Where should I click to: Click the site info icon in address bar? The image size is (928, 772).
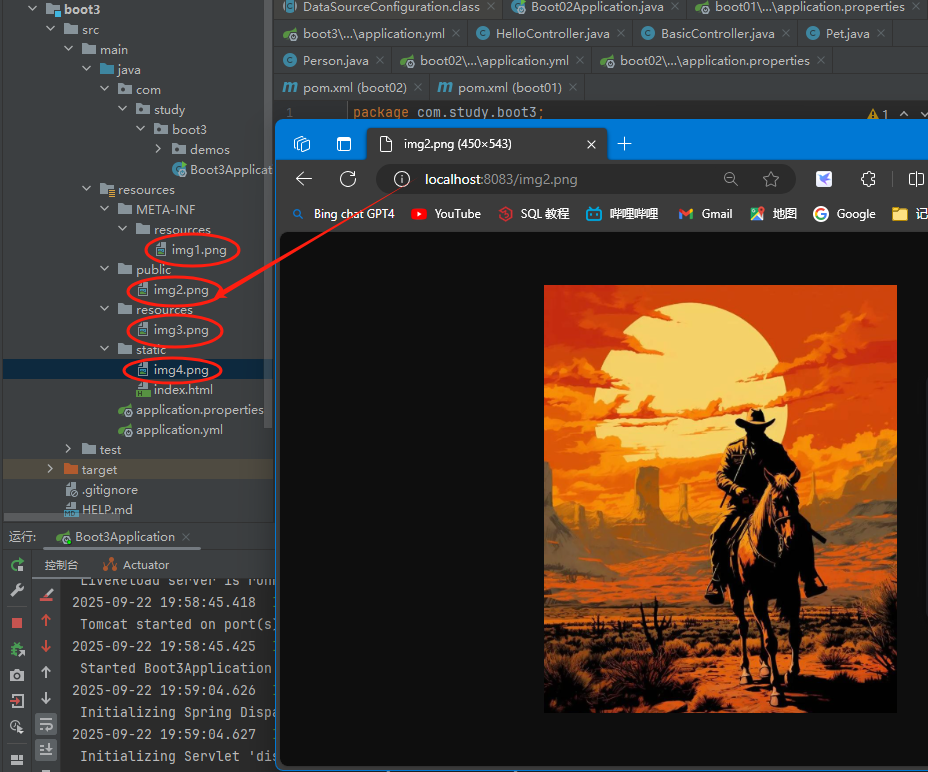(402, 179)
